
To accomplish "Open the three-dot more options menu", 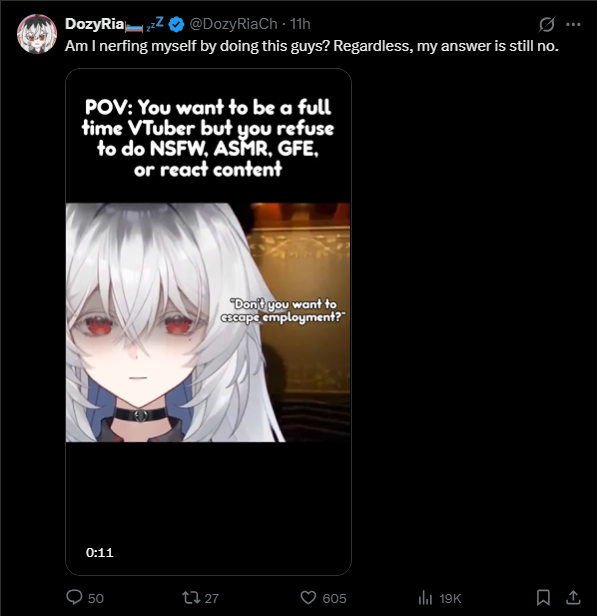I will (x=573, y=24).
